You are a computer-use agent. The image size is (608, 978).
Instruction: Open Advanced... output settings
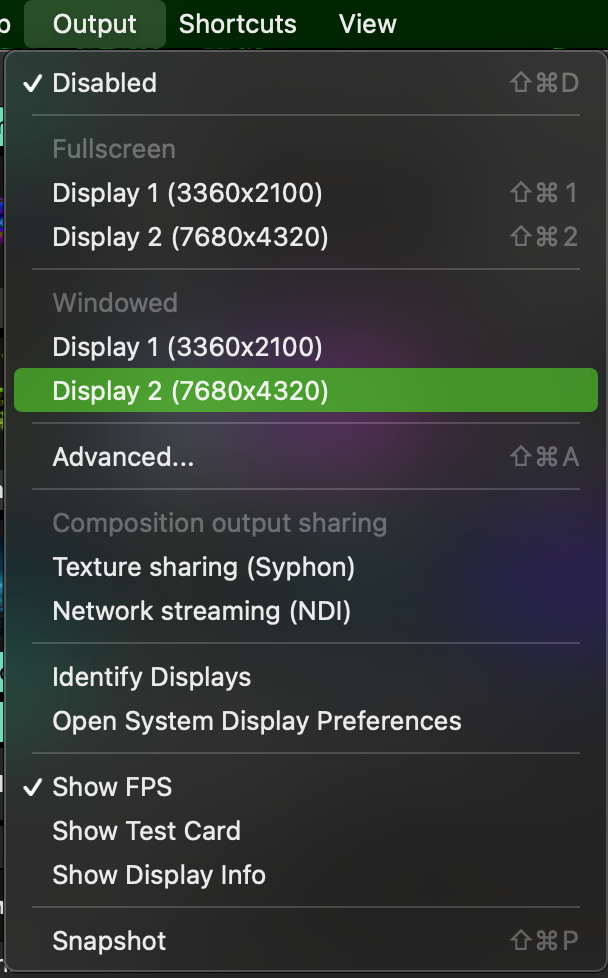tap(123, 457)
